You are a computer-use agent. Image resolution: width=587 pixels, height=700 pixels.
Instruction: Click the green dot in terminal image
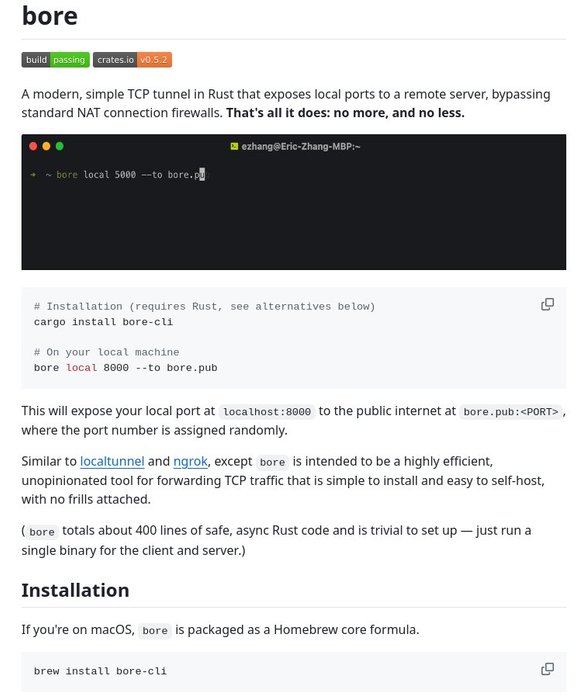[59, 146]
